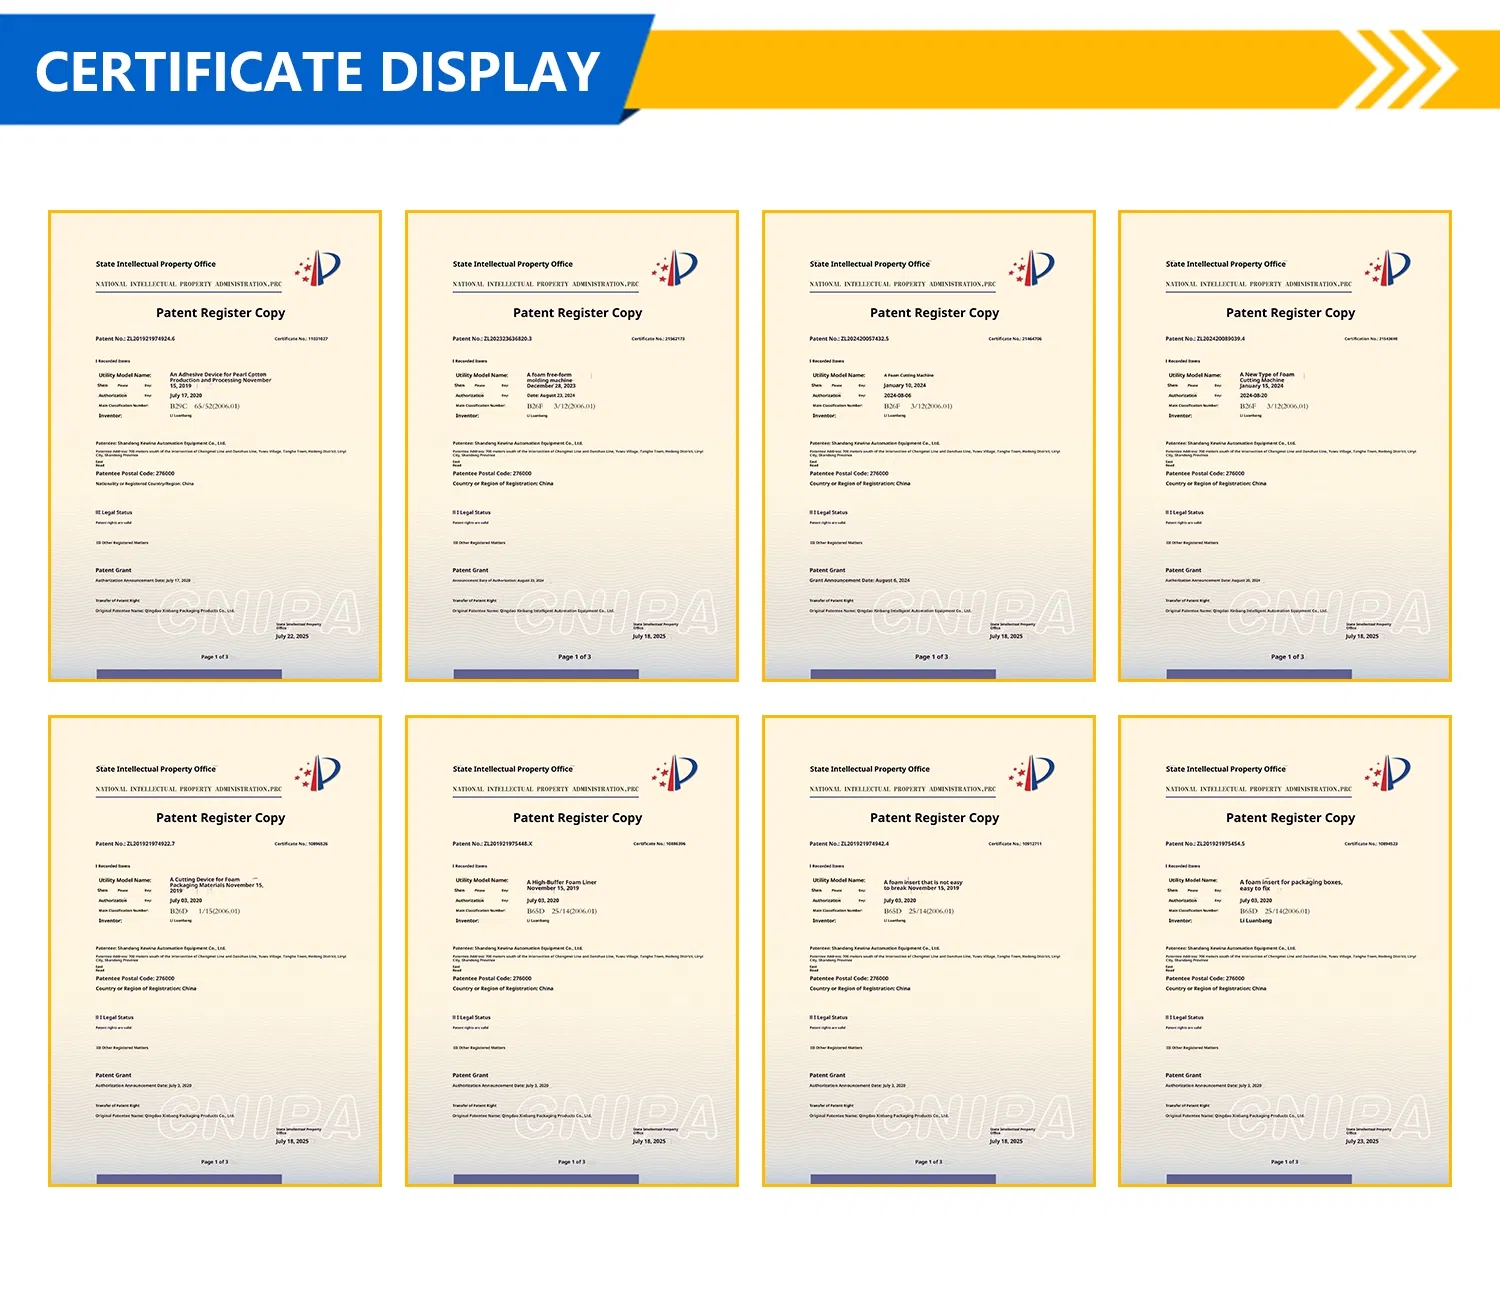Click the logo on the Cutting Device for Foam Packaging Materials certificate
This screenshot has height=1307, width=1500.
click(318, 773)
